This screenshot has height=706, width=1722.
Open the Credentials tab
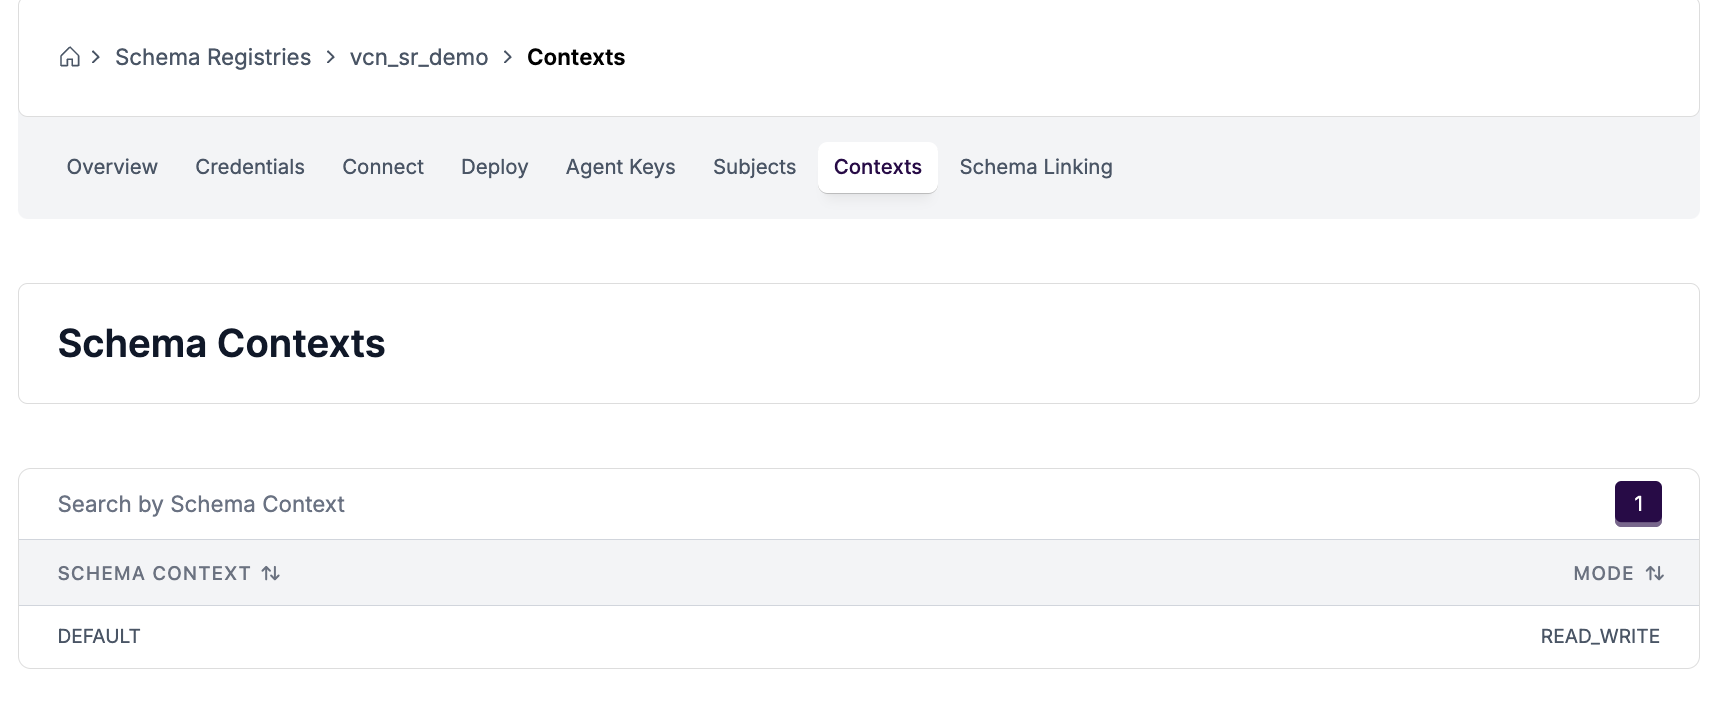click(x=249, y=167)
